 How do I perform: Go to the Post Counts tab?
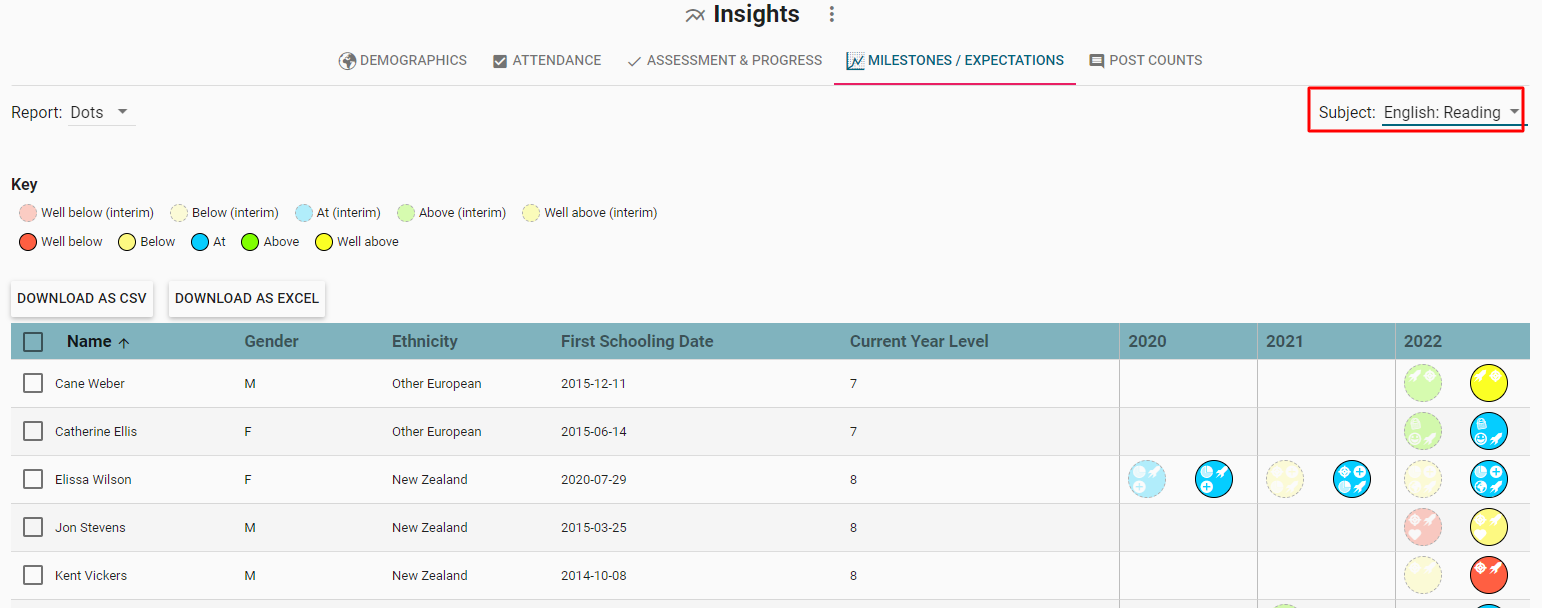tap(1146, 61)
